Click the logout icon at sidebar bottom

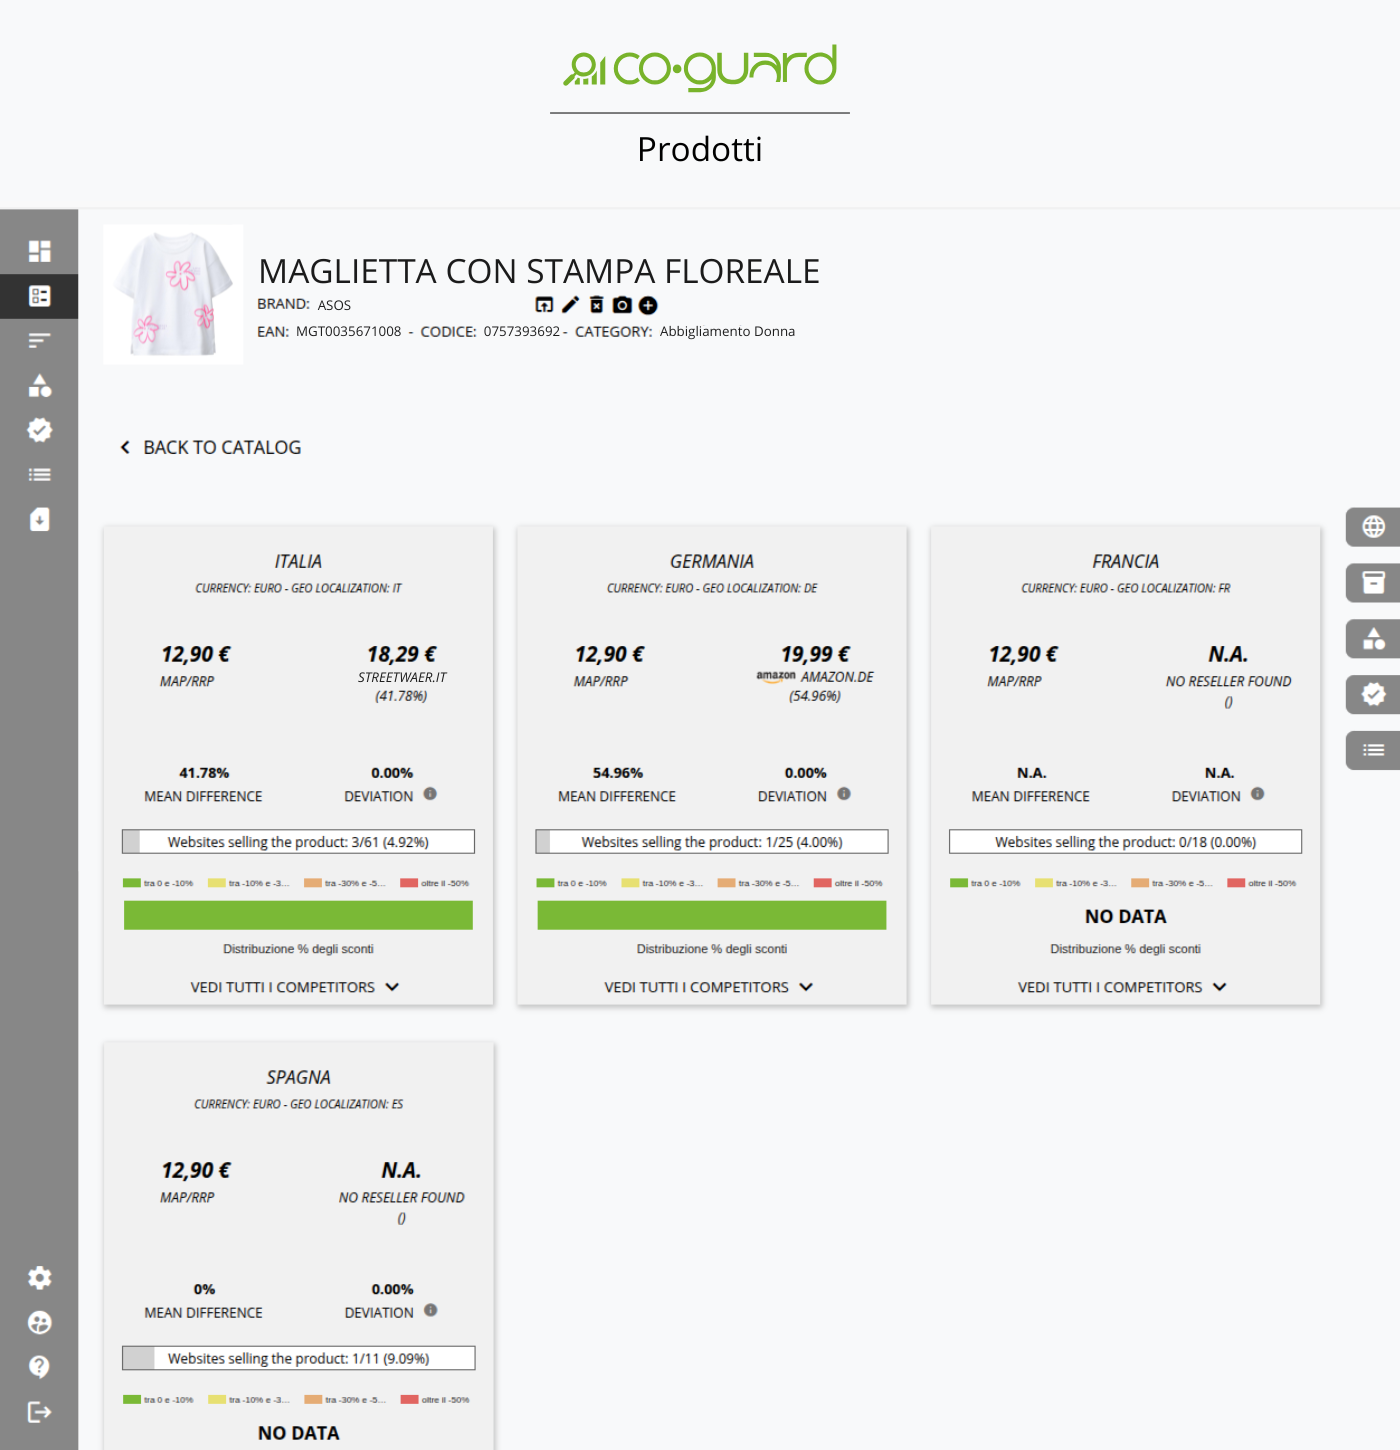click(39, 1412)
